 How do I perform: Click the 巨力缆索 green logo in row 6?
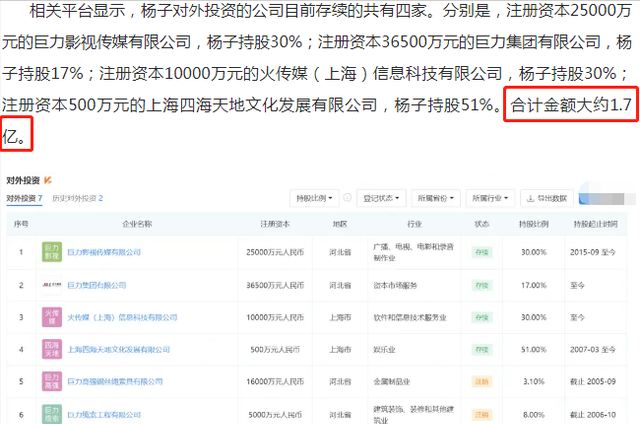(x=52, y=414)
